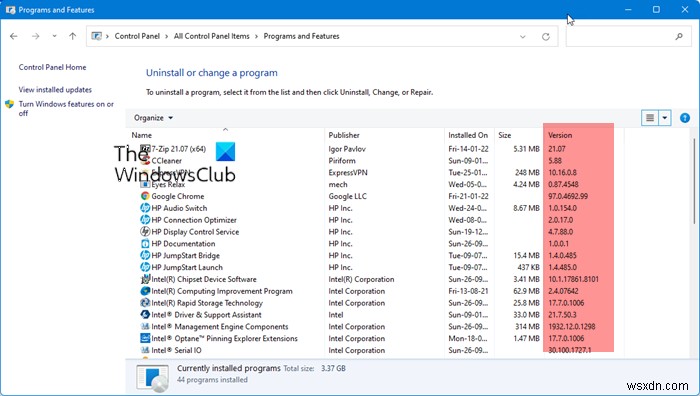700x396 pixels.
Task: Click the shield icon beside Windows features
Action: 9,104
